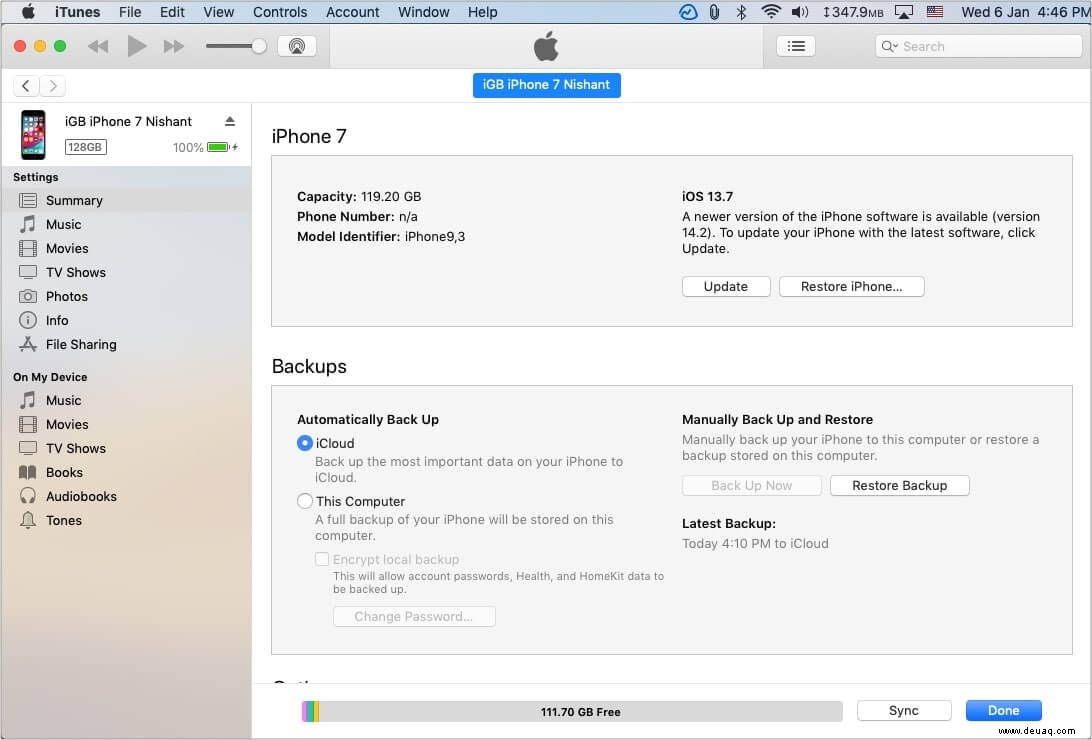Adjust the volume slider knob
This screenshot has width=1092, height=740.
click(259, 47)
